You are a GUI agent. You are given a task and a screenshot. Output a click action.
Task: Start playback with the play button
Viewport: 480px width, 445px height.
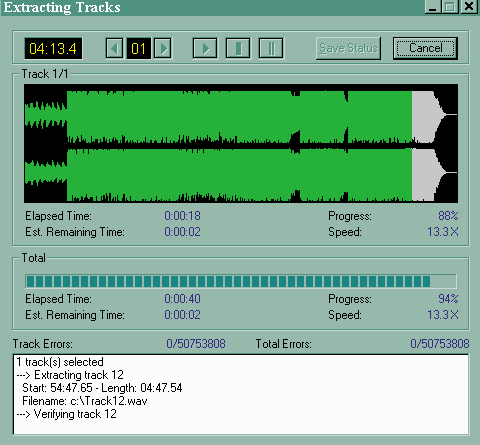(205, 49)
